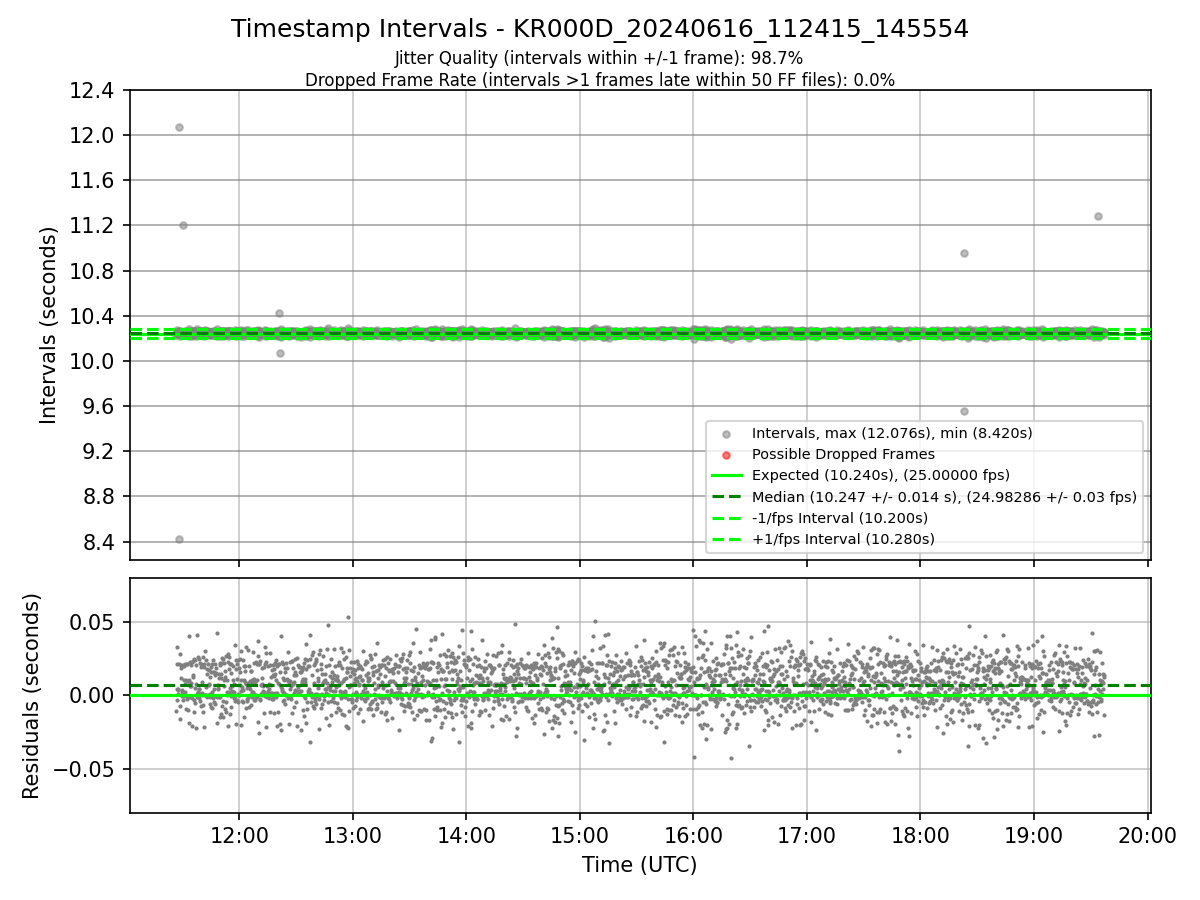Click the outlier point near 11.3s after 19:00
The width and height of the screenshot is (1200, 900).
pyautogui.click(x=1098, y=216)
